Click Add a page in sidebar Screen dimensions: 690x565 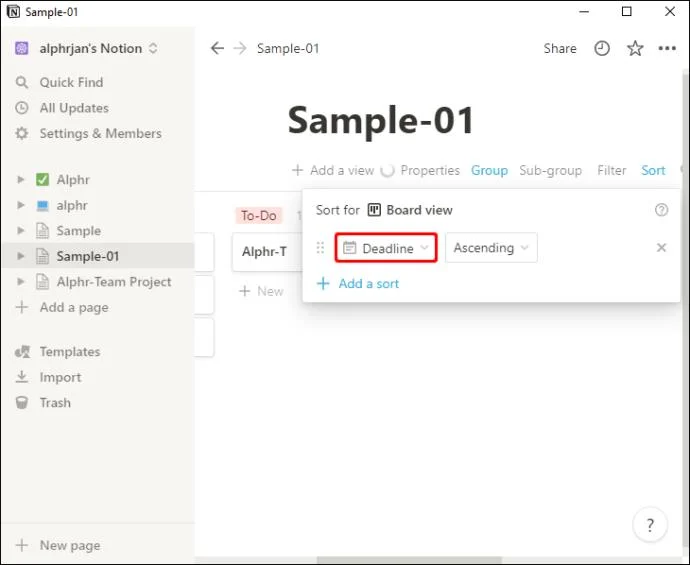(62, 307)
